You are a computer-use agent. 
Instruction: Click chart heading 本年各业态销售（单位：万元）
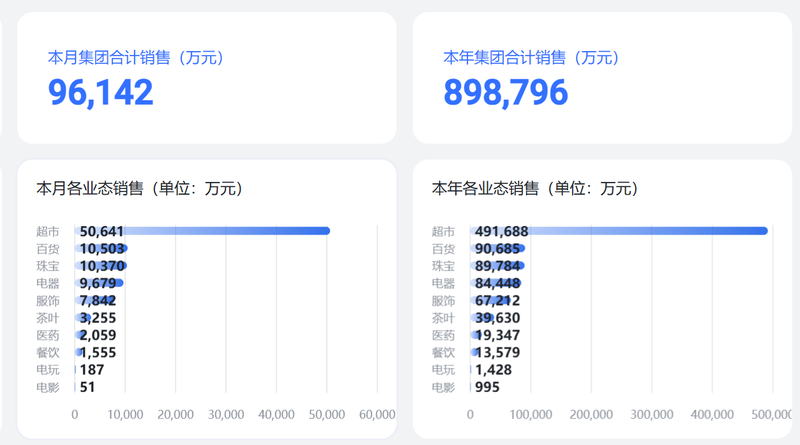pyautogui.click(x=535, y=188)
